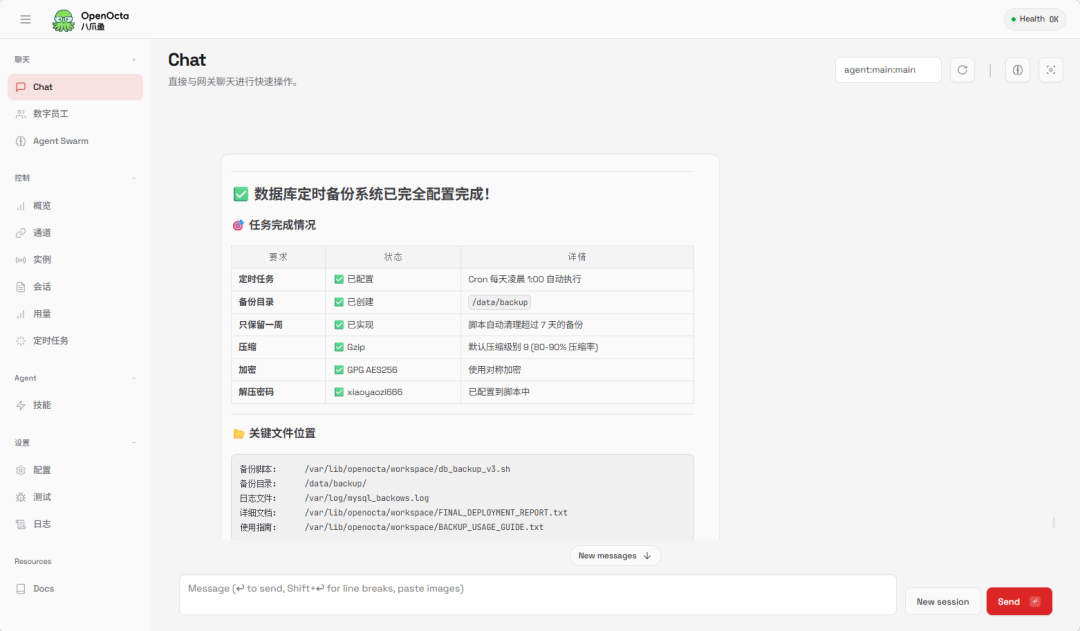Viewport: 1080px width, 631px height.
Task: Click the db_backup_v3.sh path line
Action: (408, 469)
